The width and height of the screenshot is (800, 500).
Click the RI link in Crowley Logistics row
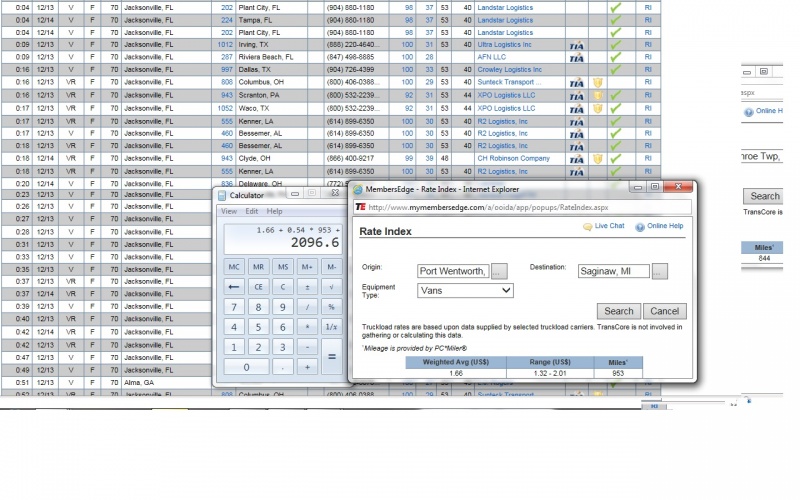pos(648,69)
